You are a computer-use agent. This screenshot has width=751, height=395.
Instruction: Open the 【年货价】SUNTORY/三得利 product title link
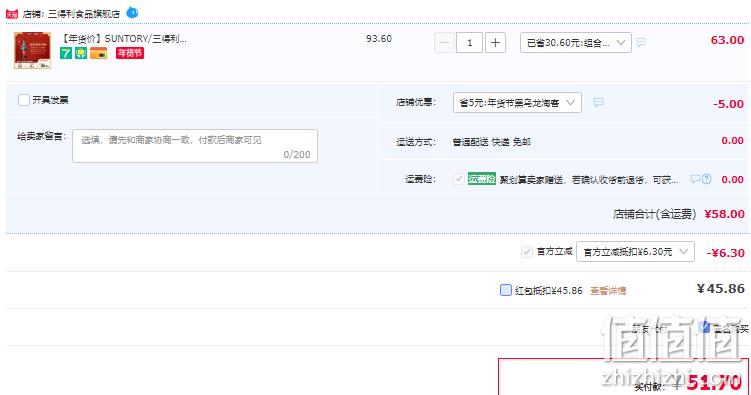pyautogui.click(x=125, y=39)
